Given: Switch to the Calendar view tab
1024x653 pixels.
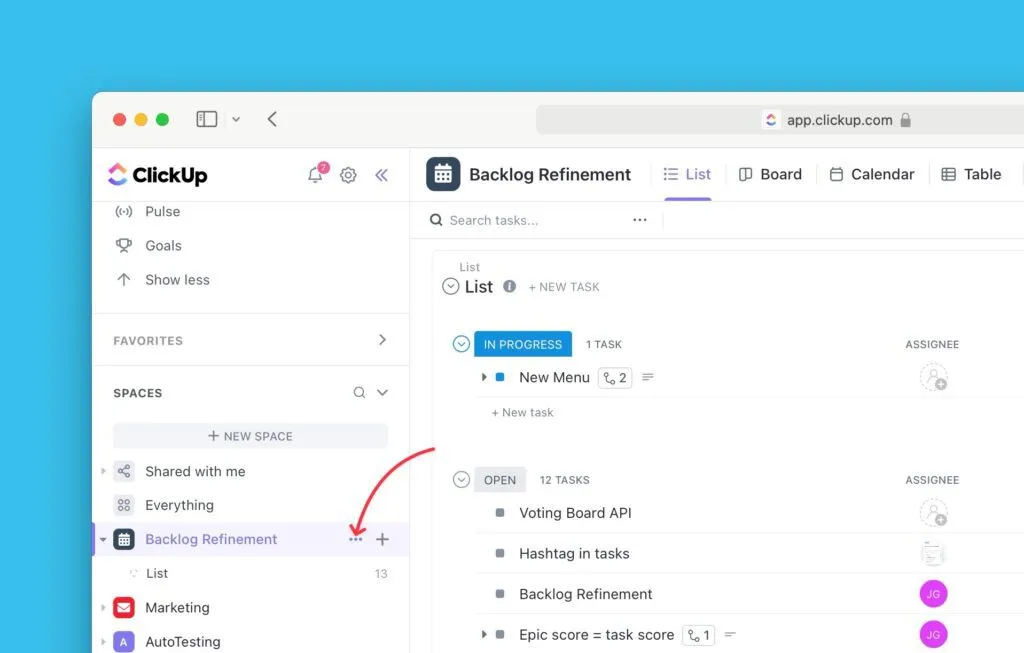Looking at the screenshot, I should click(872, 174).
